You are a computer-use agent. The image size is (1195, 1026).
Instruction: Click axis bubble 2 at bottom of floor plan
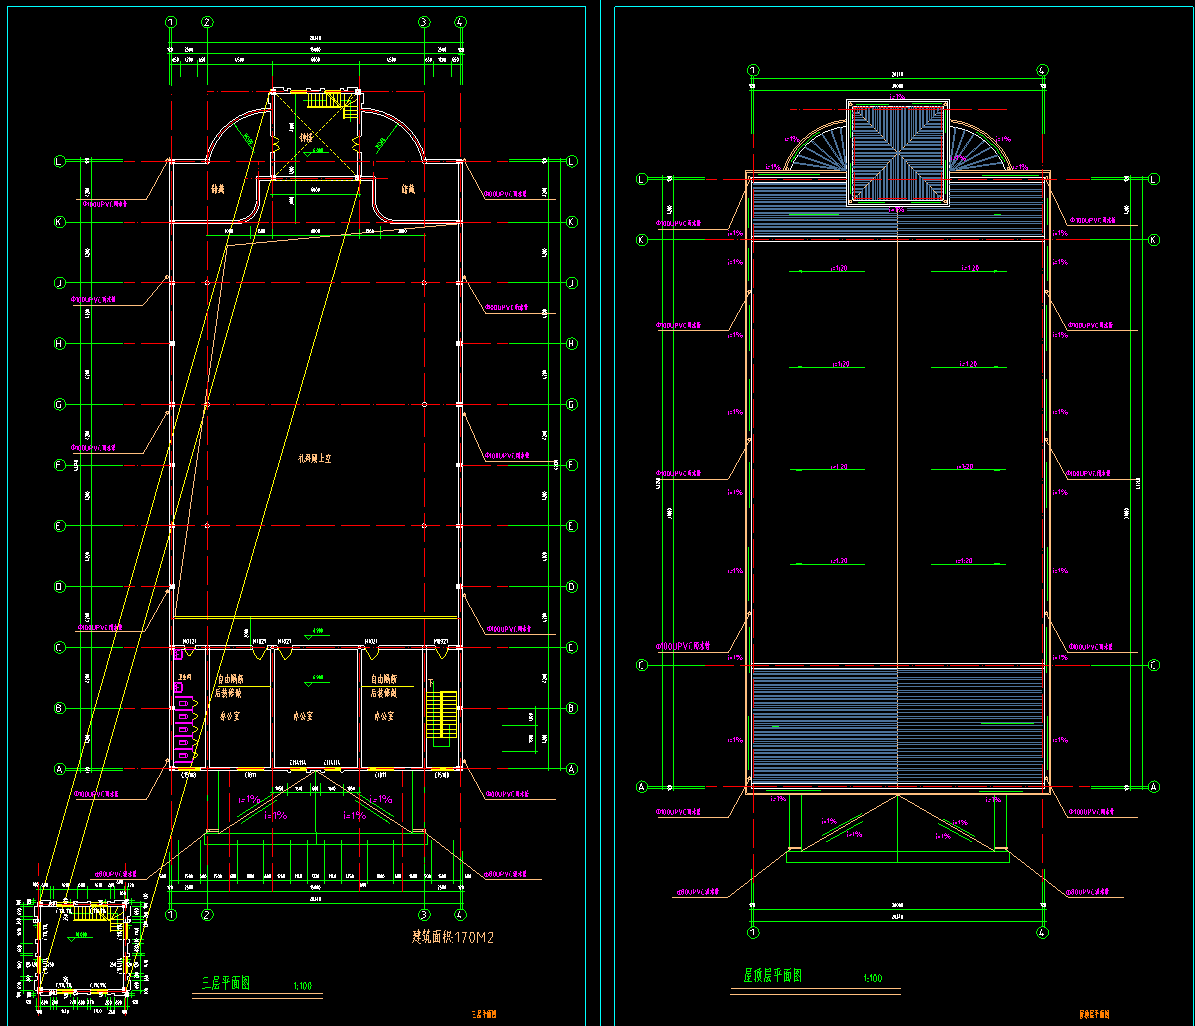point(207,914)
